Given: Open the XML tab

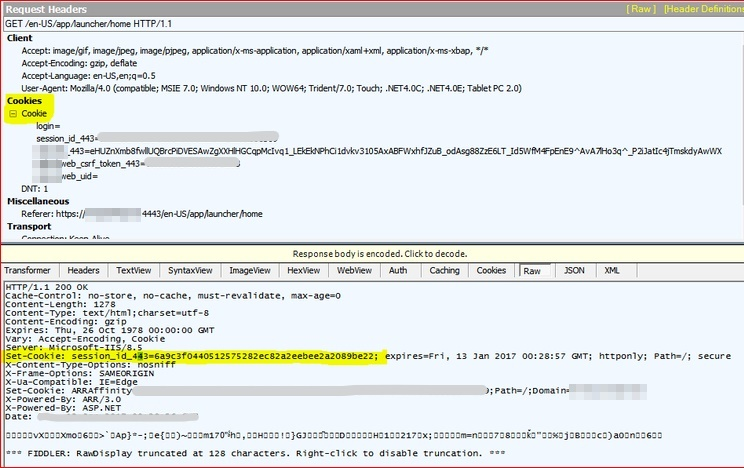Looking at the screenshot, I should (x=612, y=271).
